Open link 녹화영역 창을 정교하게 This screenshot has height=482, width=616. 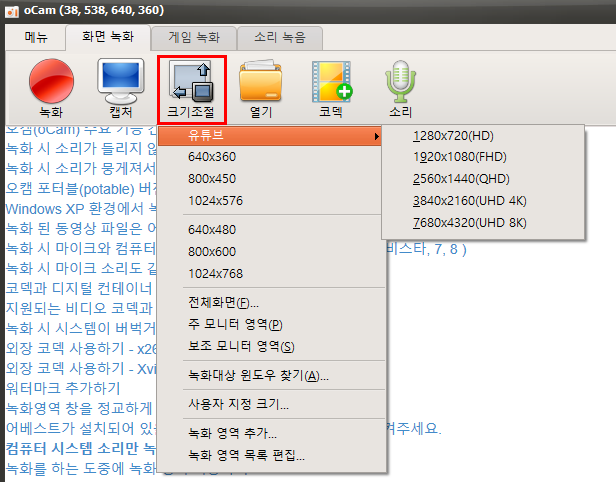point(79,409)
